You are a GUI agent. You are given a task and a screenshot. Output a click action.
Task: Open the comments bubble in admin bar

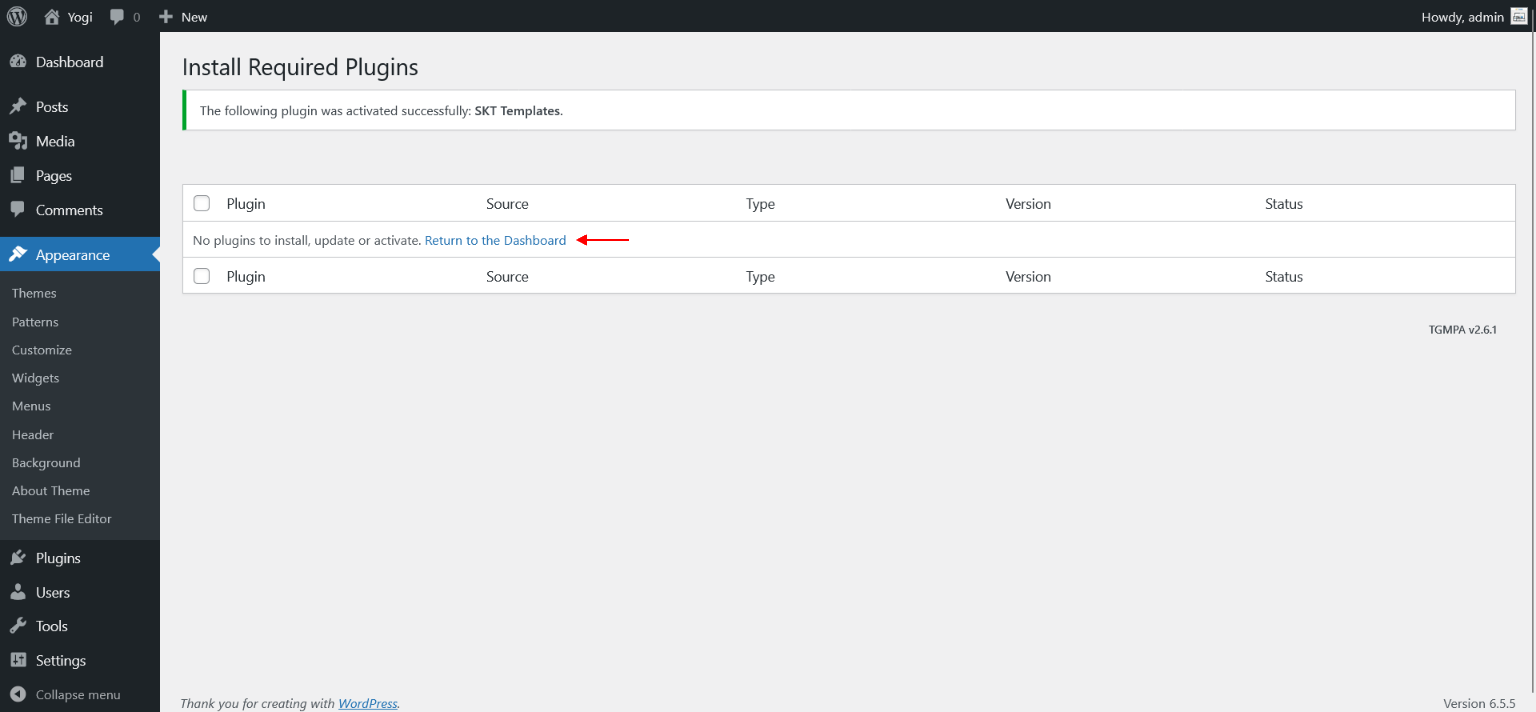(x=117, y=17)
